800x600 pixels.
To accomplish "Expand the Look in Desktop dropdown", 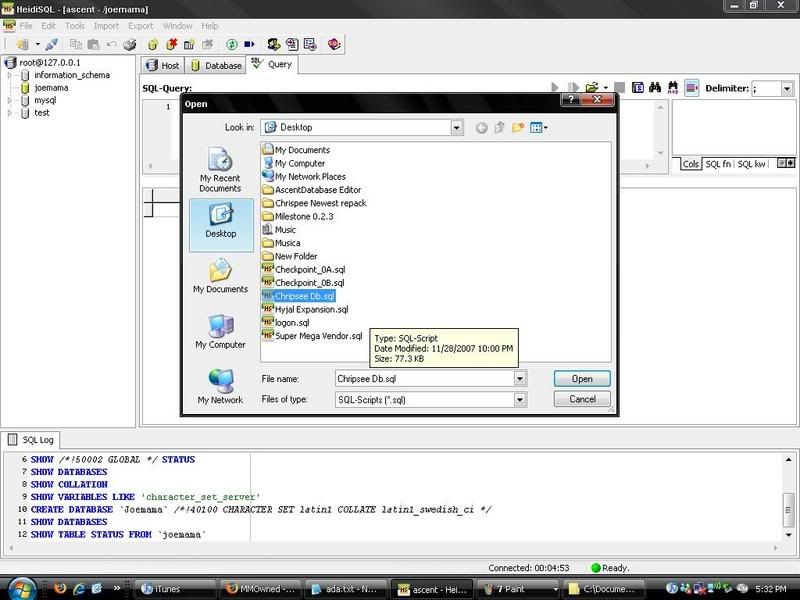I will coord(457,128).
